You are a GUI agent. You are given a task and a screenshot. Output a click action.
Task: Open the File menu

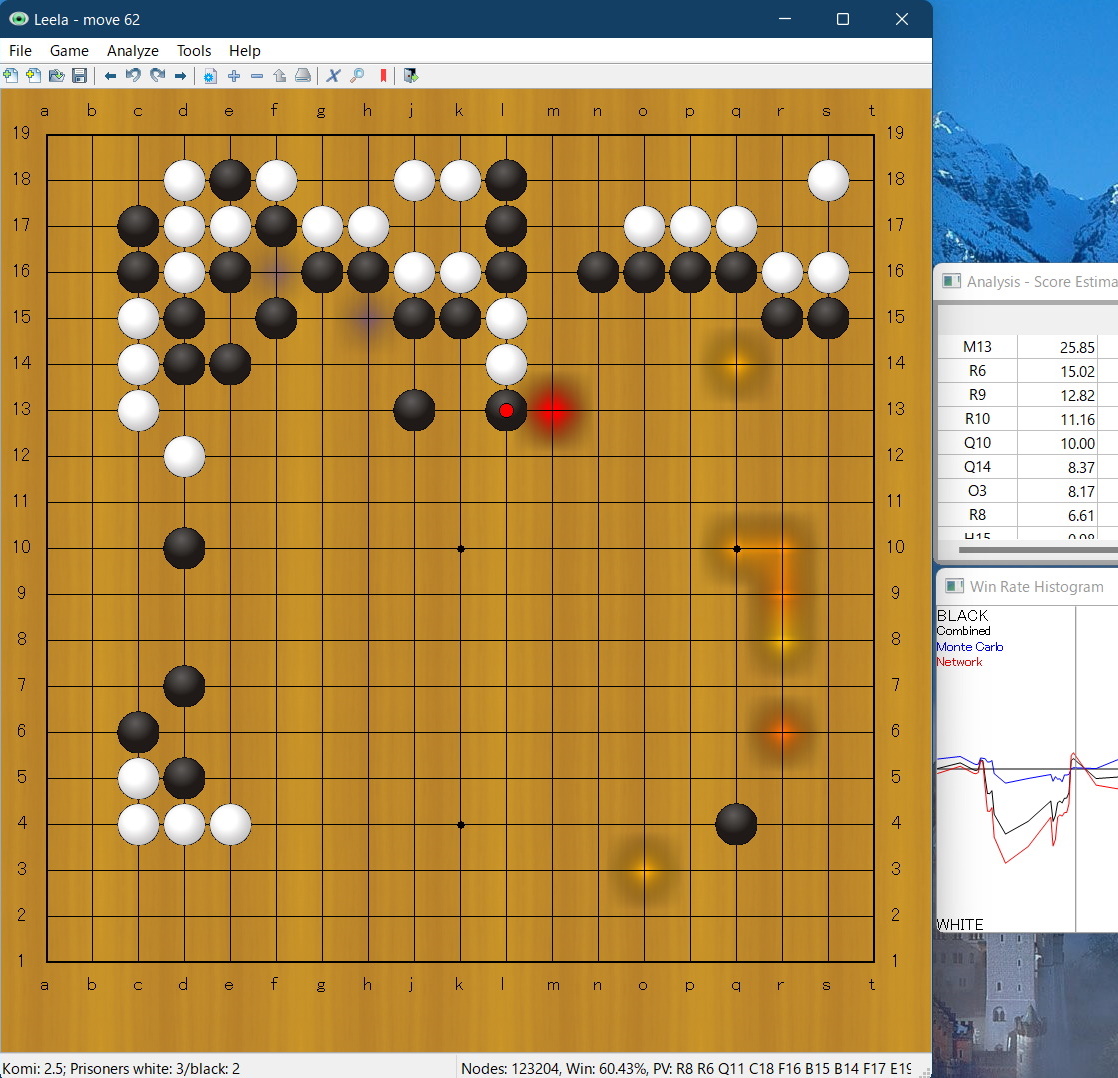[x=20, y=51]
